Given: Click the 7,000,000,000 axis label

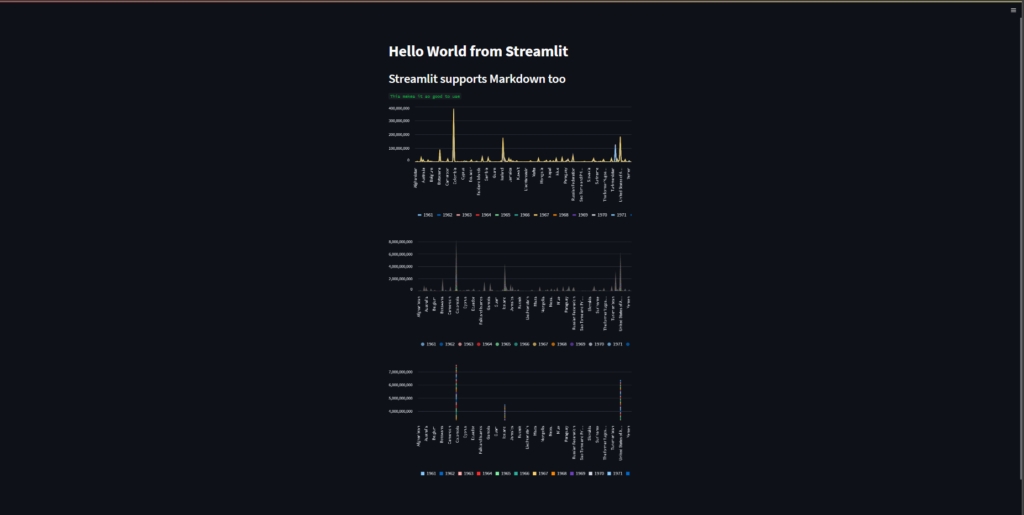Looking at the screenshot, I should coord(400,372).
